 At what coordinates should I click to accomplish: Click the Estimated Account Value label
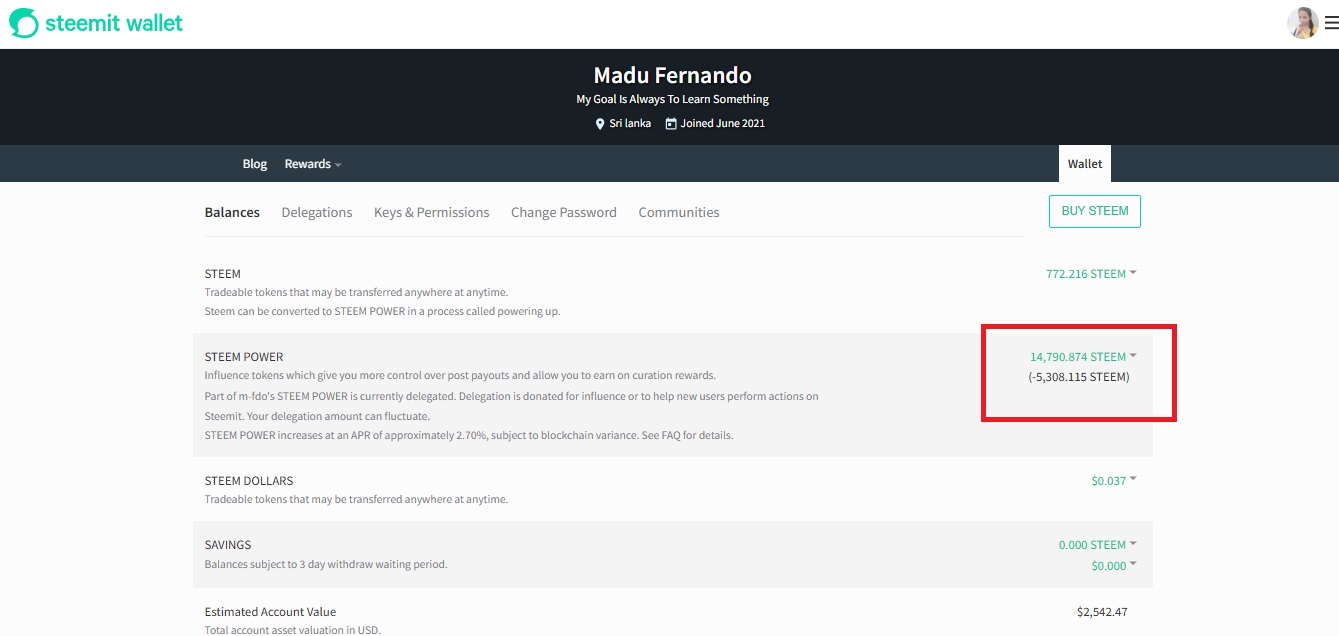click(270, 612)
